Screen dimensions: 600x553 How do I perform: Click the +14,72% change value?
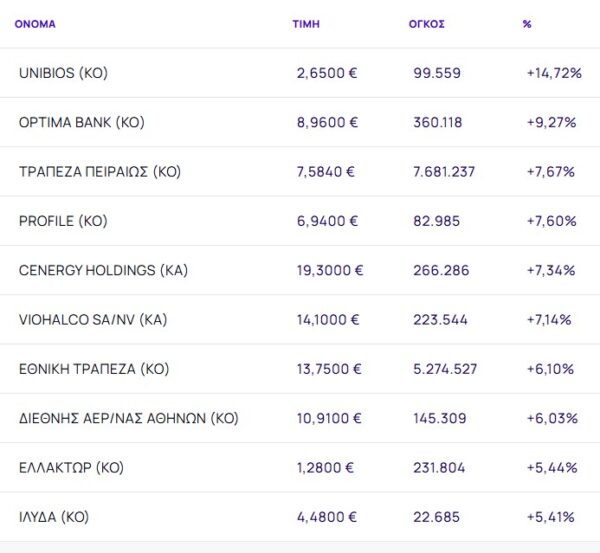[553, 73]
